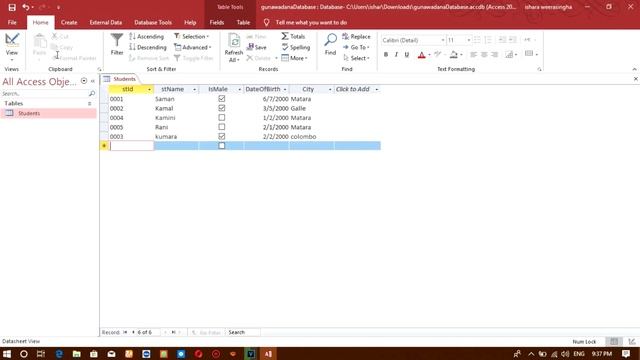Switch to Database Tools tab
Viewport: 640px width, 360px height.
pos(153,22)
